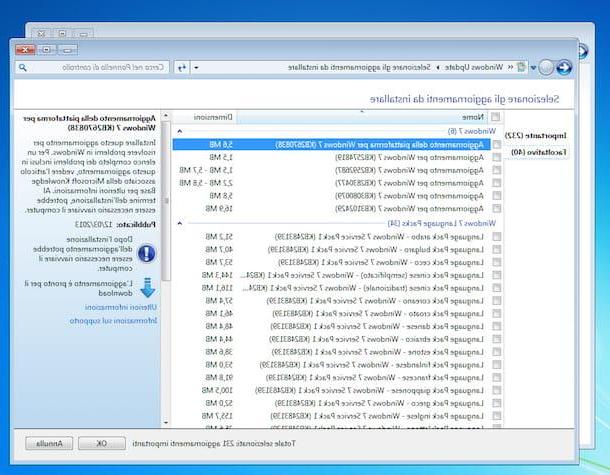Check the Language Pack bulgaro checkbox

click(x=497, y=249)
